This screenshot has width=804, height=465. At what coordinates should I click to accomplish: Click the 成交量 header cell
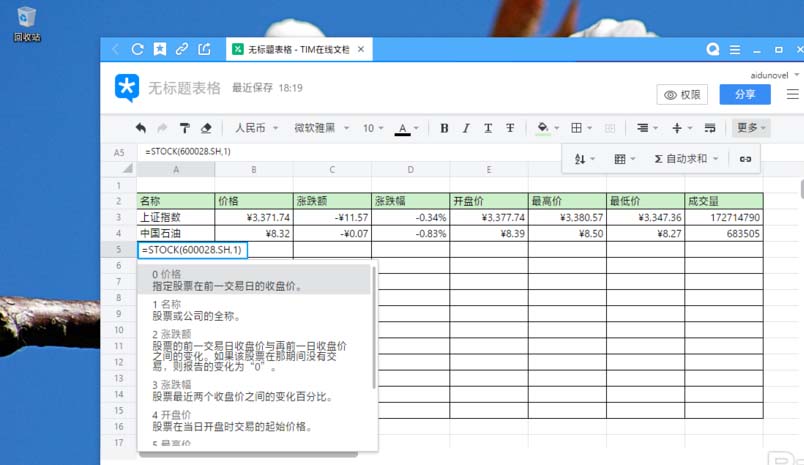coord(723,201)
